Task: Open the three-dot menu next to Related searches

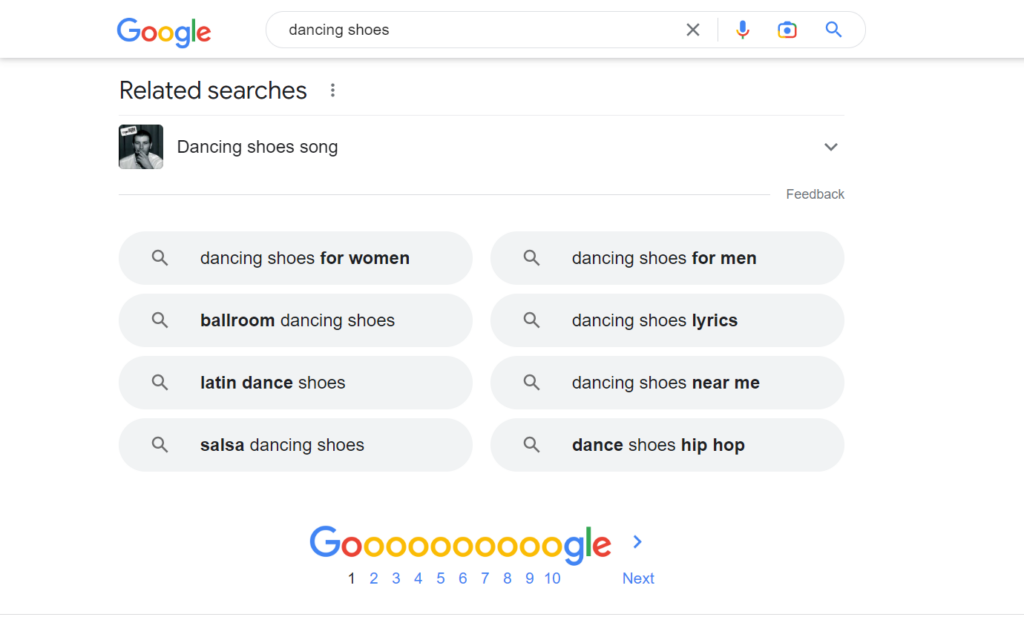Action: point(332,89)
